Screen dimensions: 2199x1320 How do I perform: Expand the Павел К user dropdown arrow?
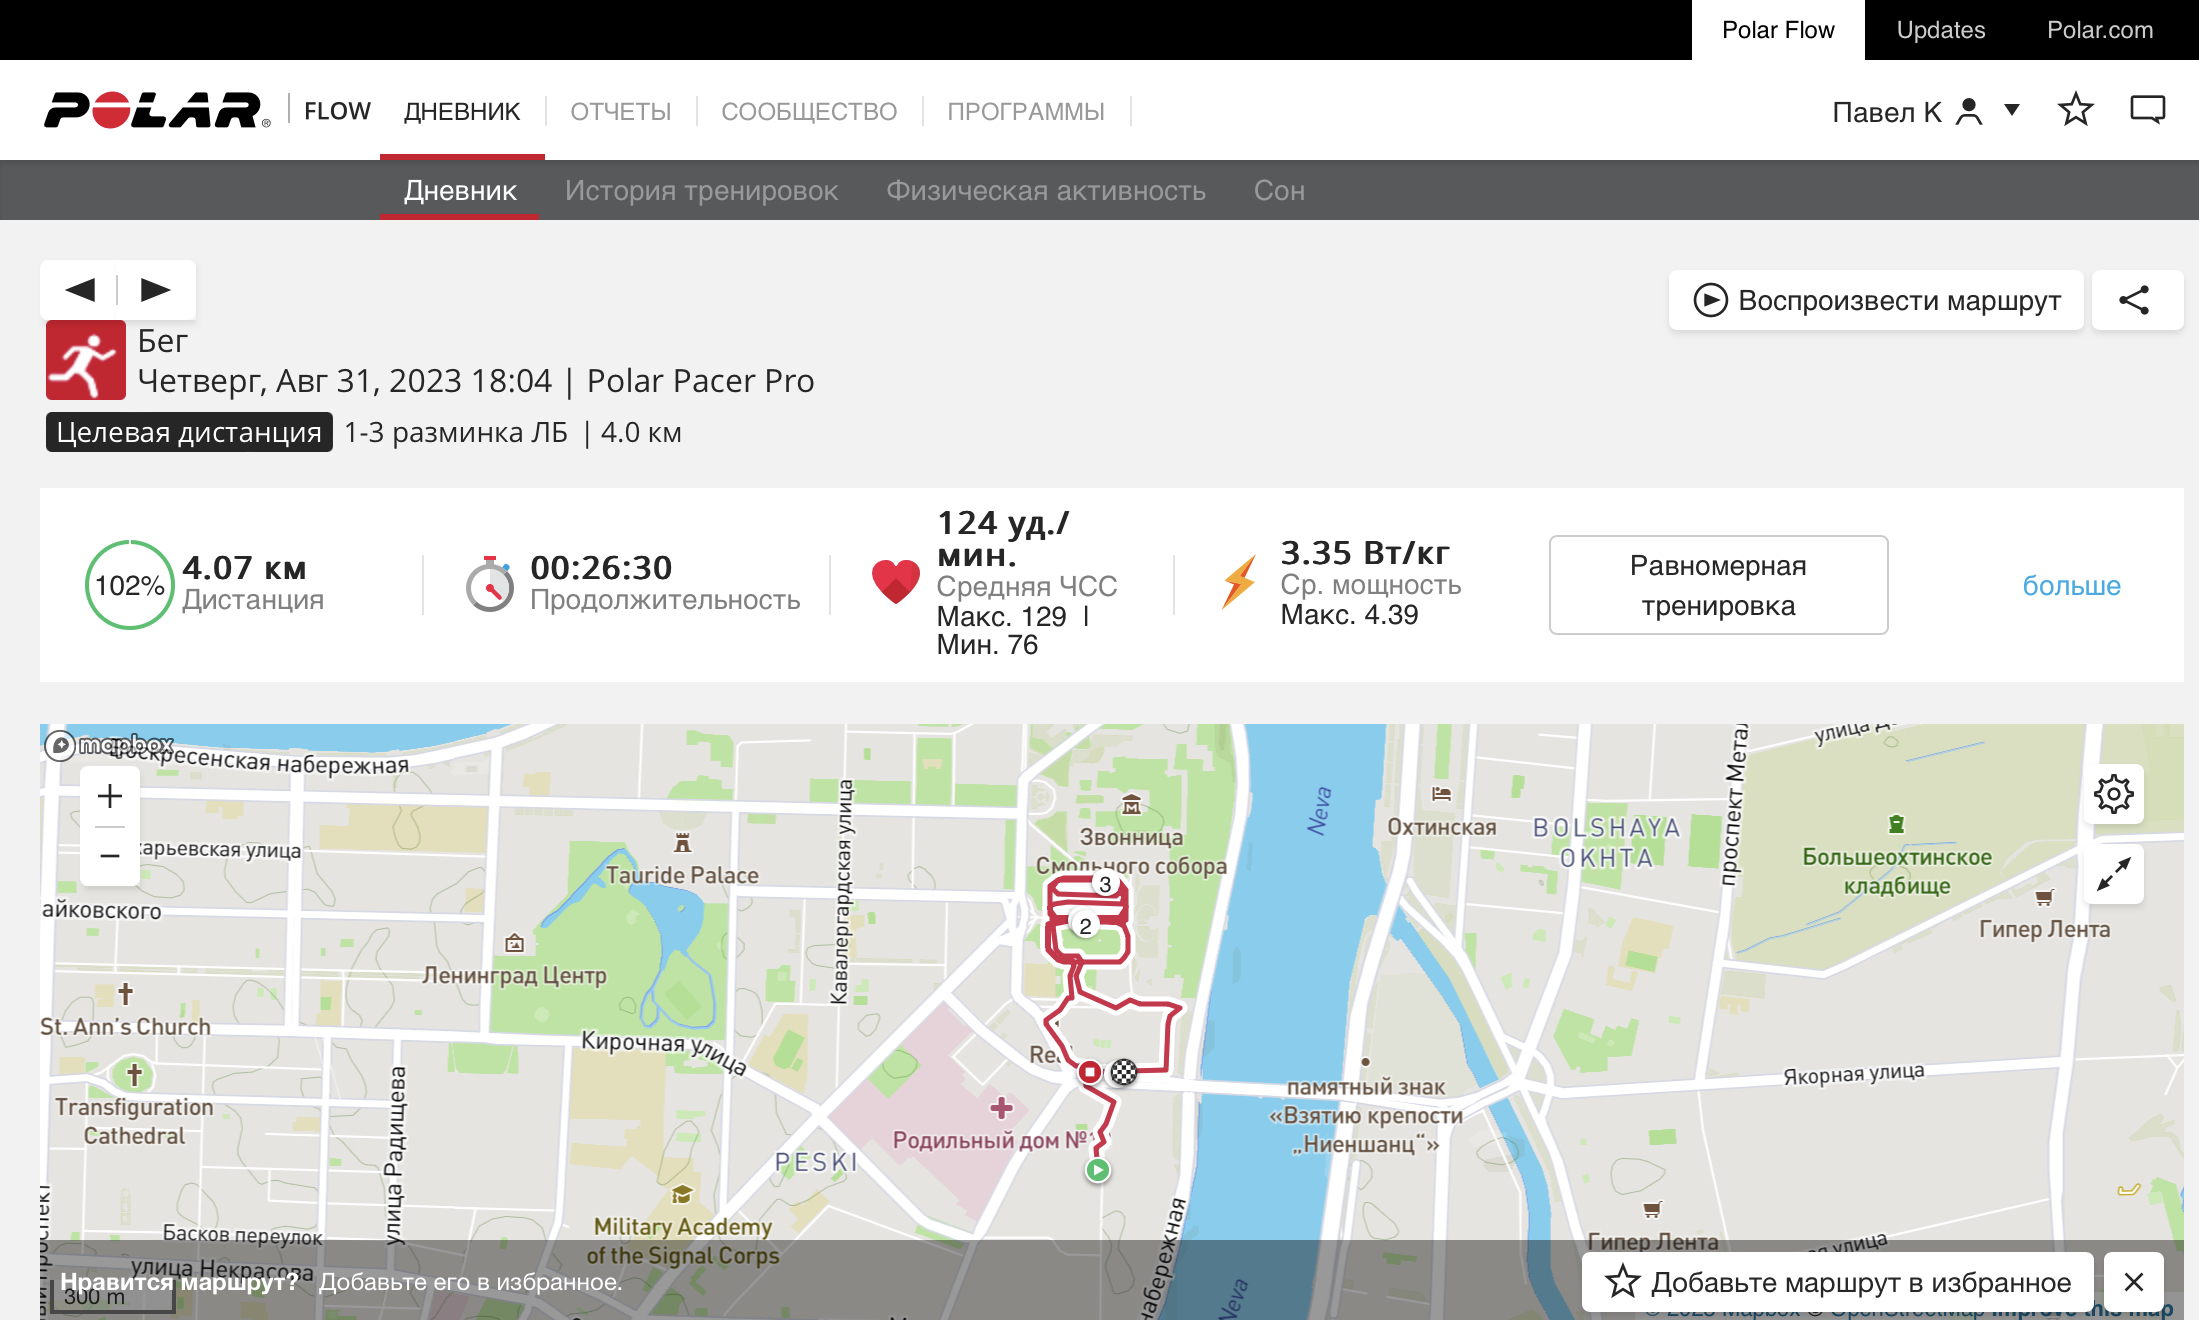click(x=2012, y=110)
